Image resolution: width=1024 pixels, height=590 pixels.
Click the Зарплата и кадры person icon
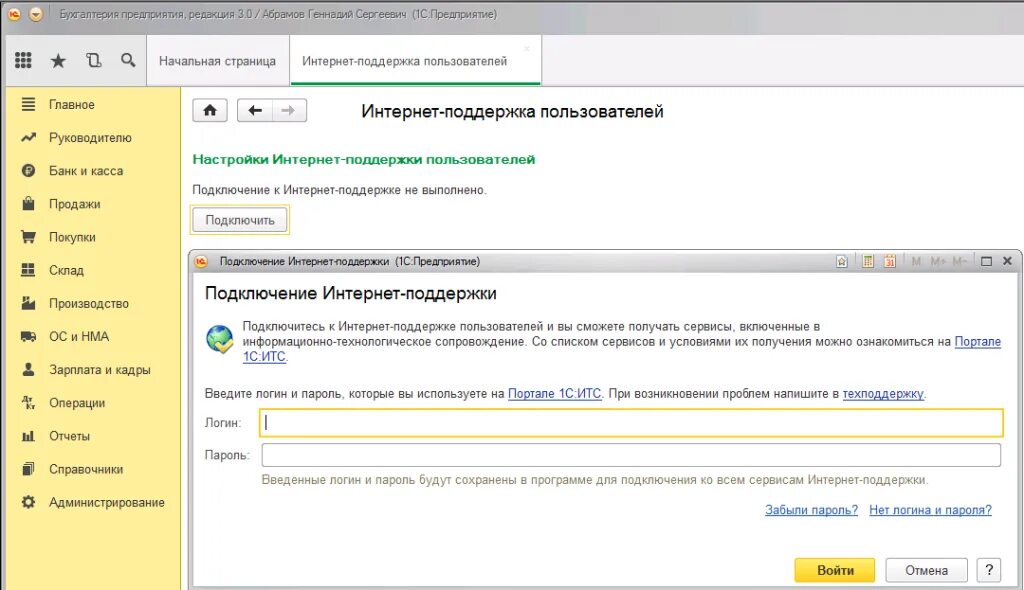point(28,369)
